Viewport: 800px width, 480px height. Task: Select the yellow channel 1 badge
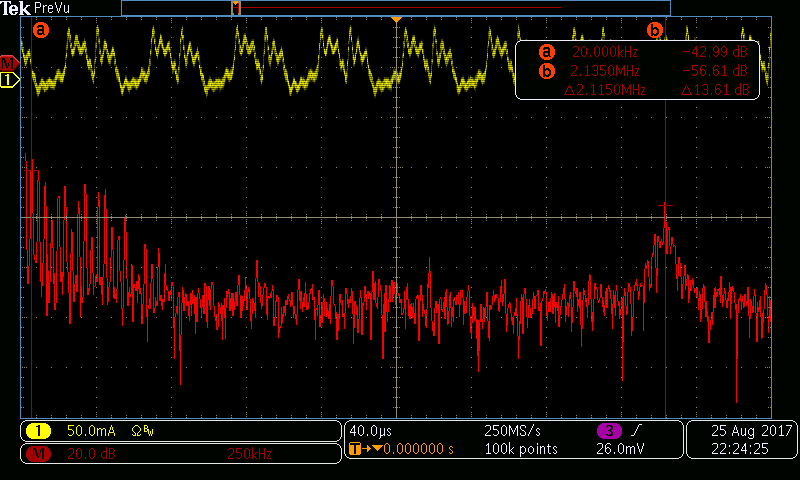38,431
